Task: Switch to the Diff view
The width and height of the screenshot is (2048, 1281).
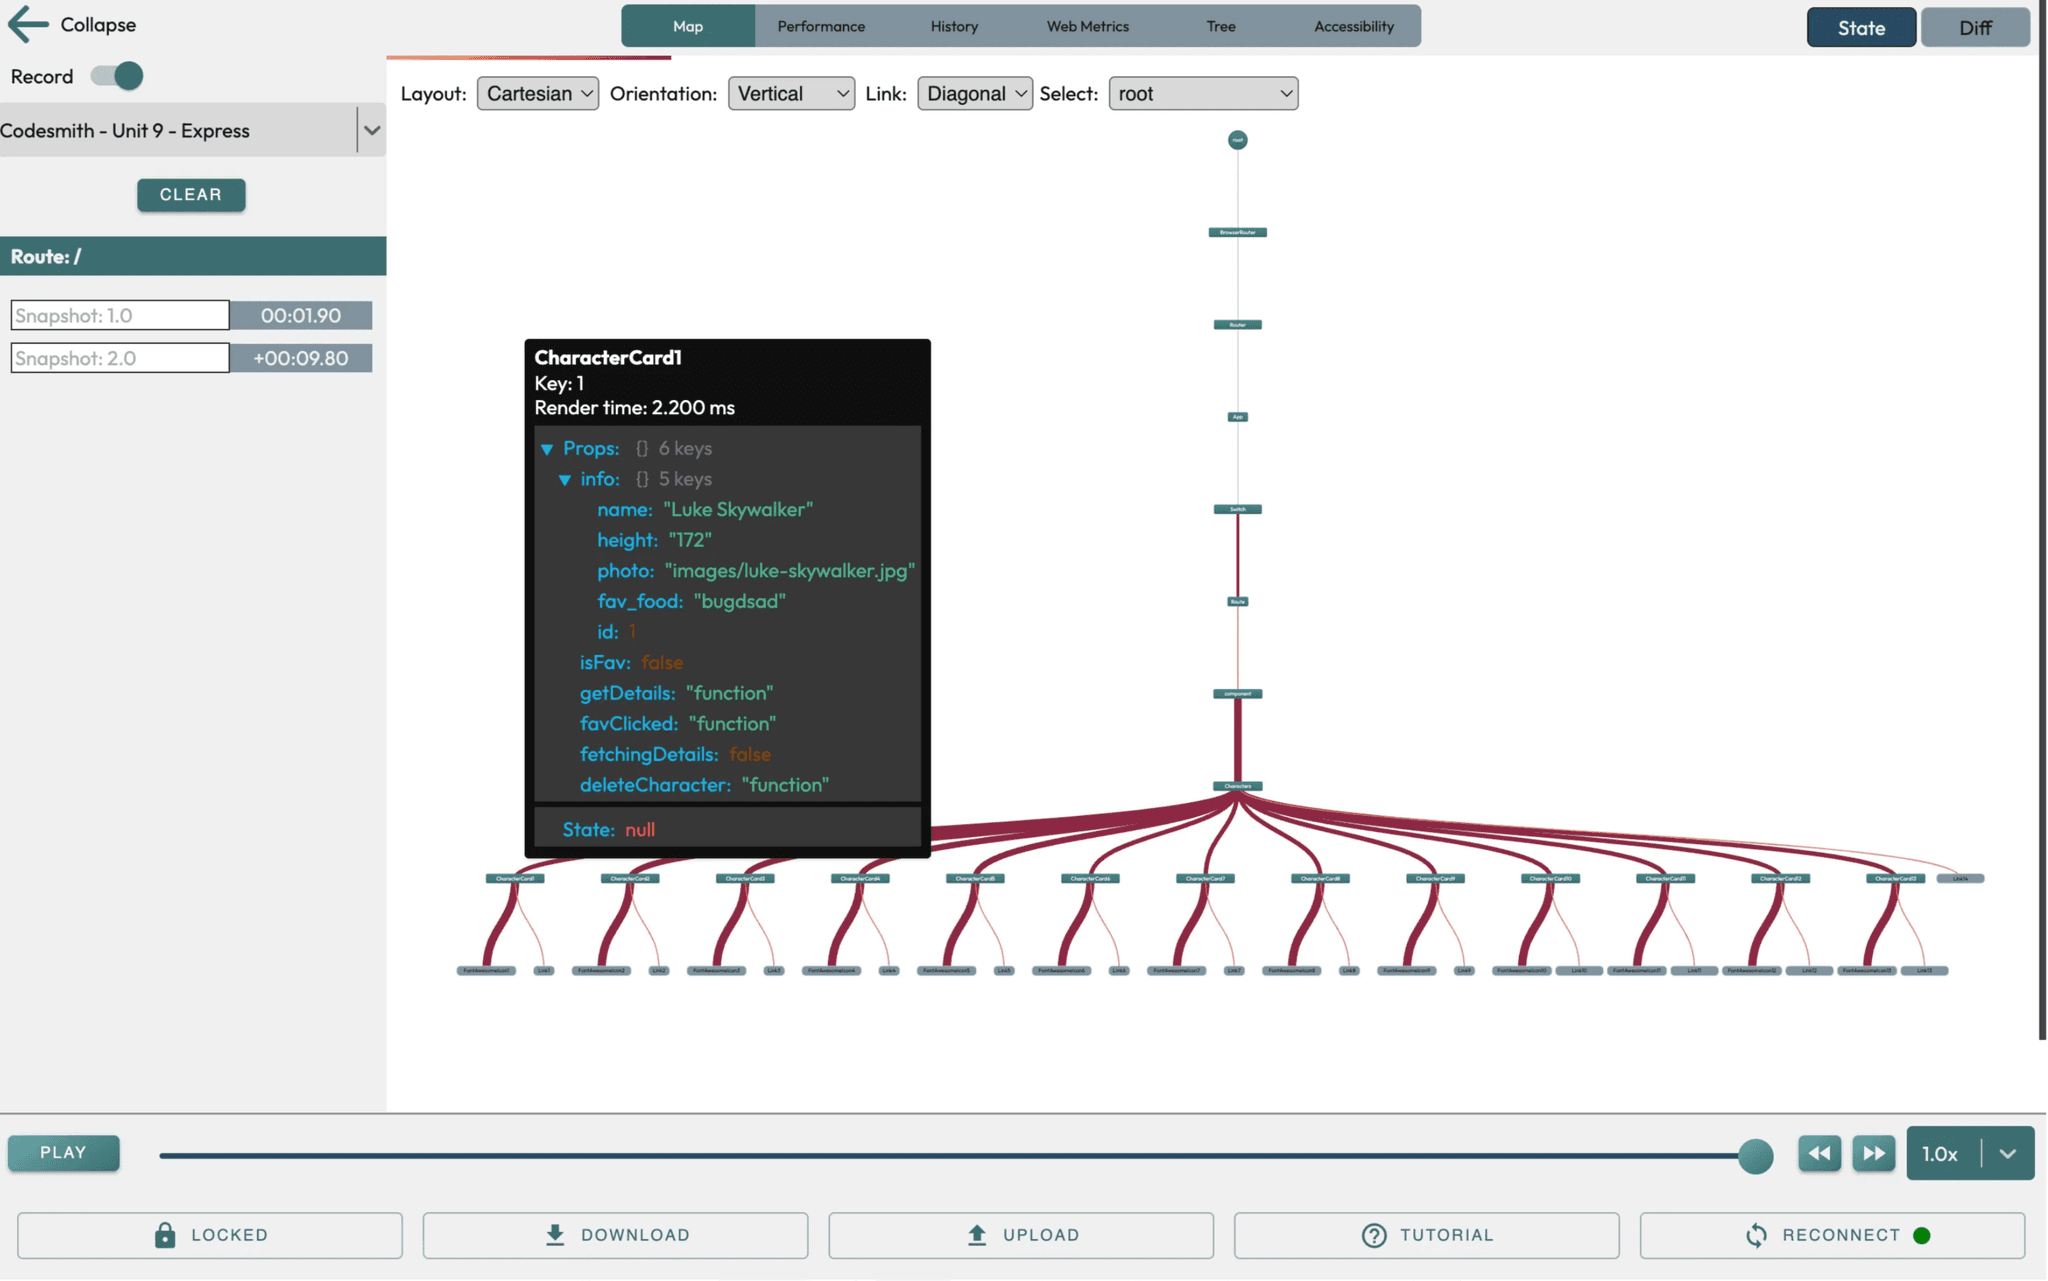Action: coord(1974,27)
